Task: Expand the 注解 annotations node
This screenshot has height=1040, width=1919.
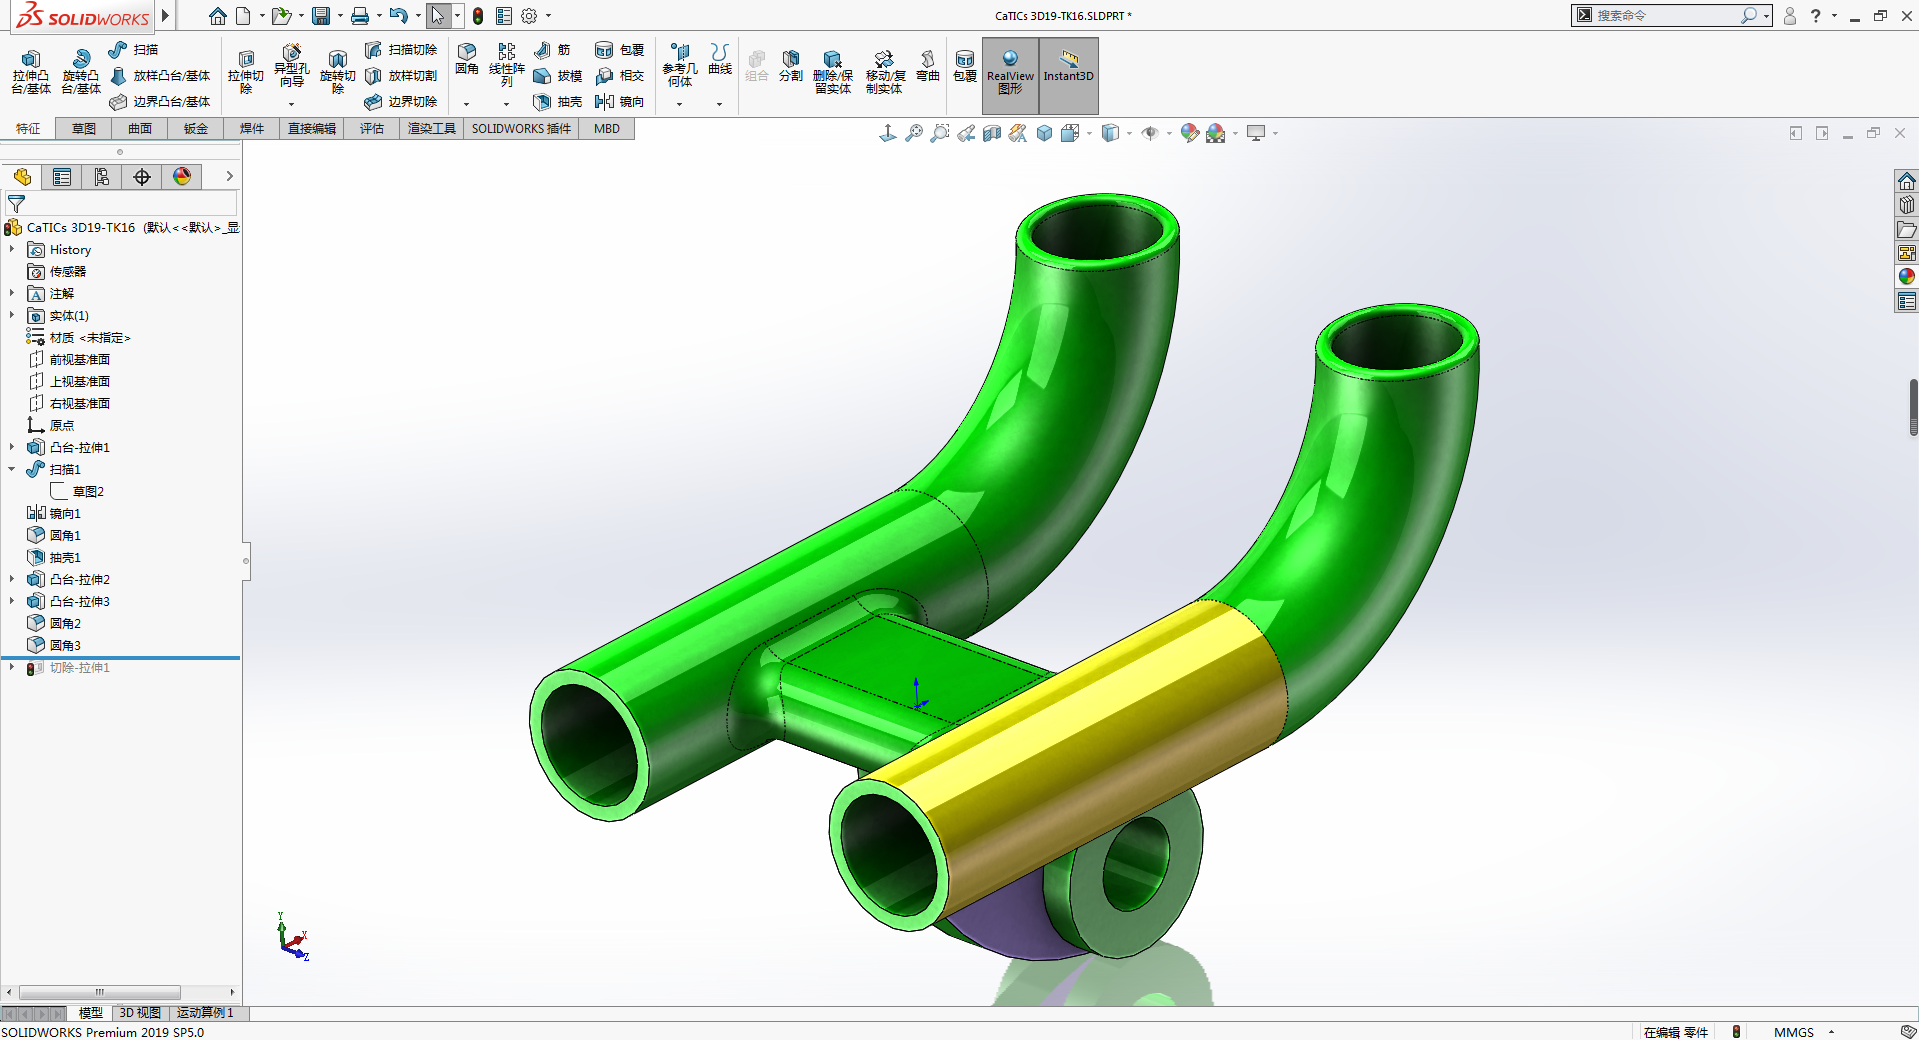Action: click(x=12, y=294)
